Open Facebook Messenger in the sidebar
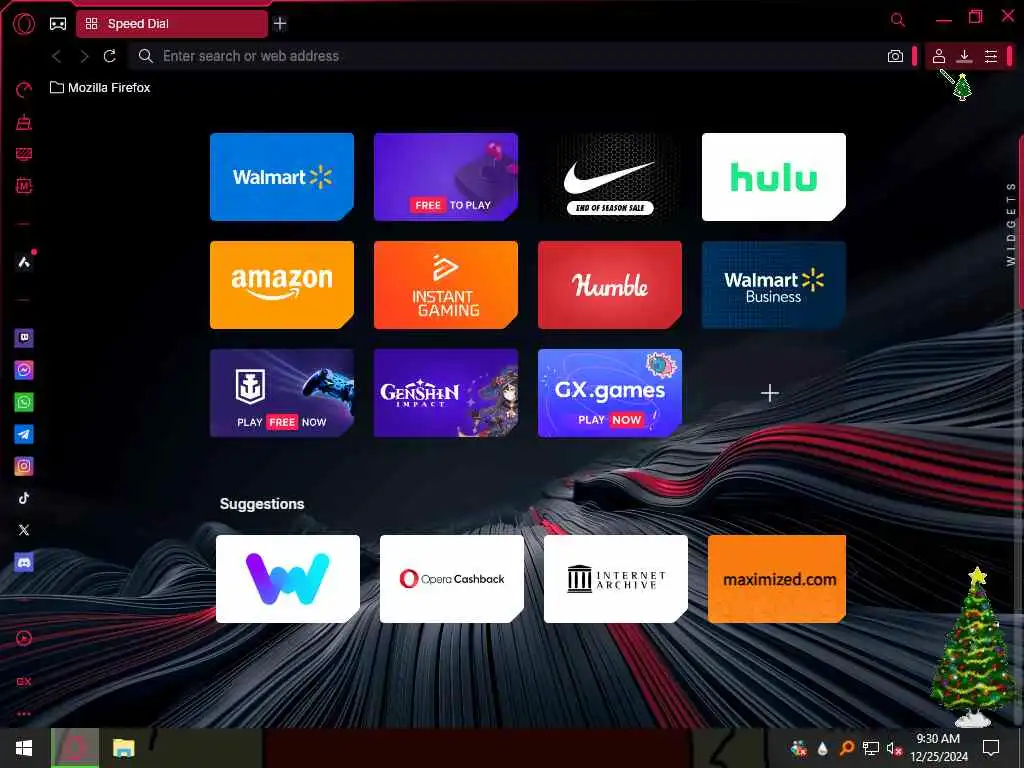 point(24,370)
